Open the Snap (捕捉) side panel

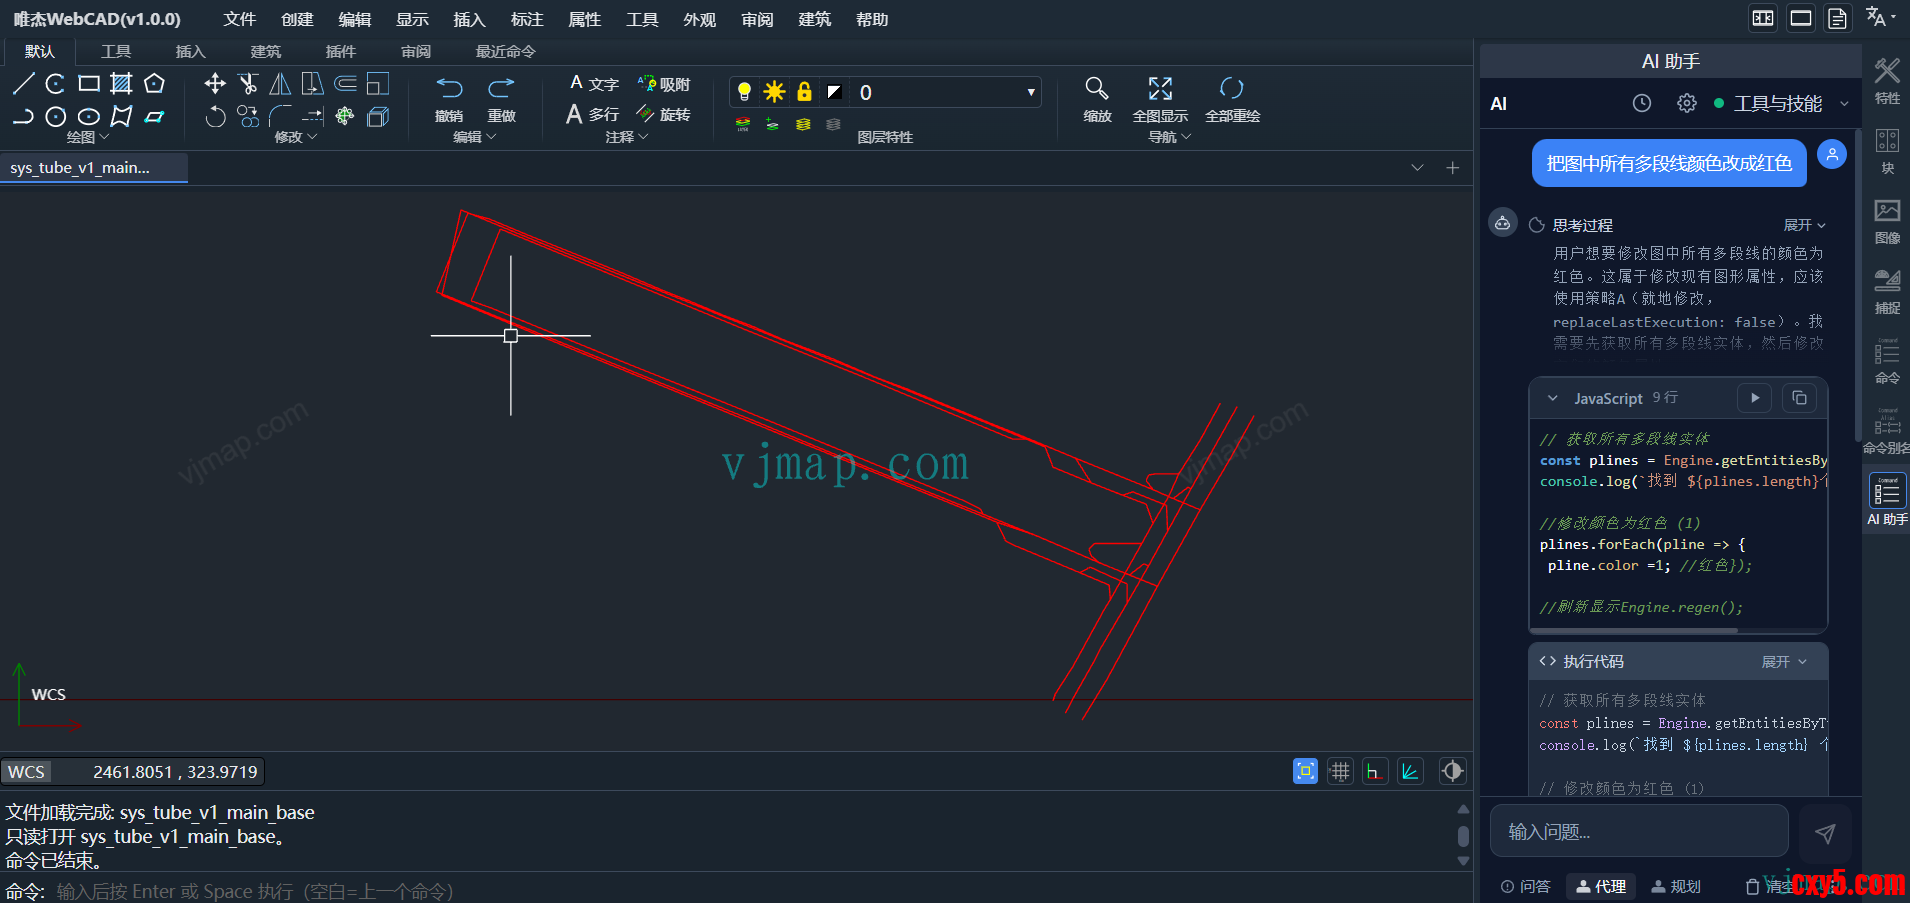coord(1887,291)
